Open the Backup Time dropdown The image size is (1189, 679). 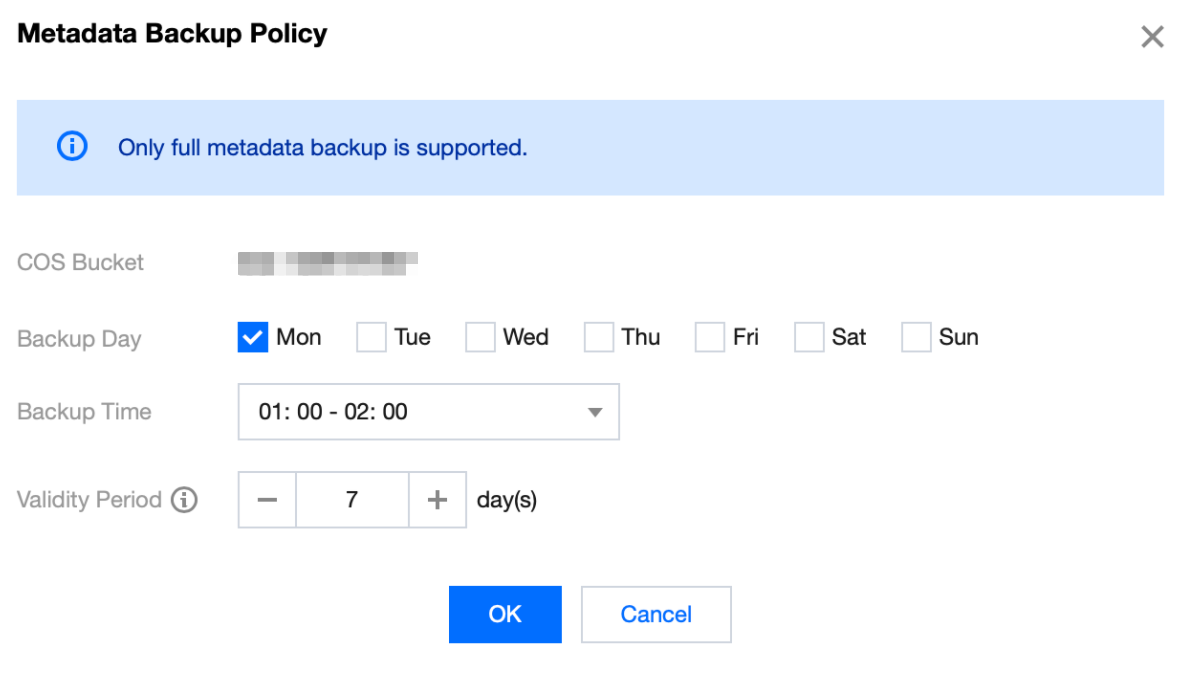point(428,412)
